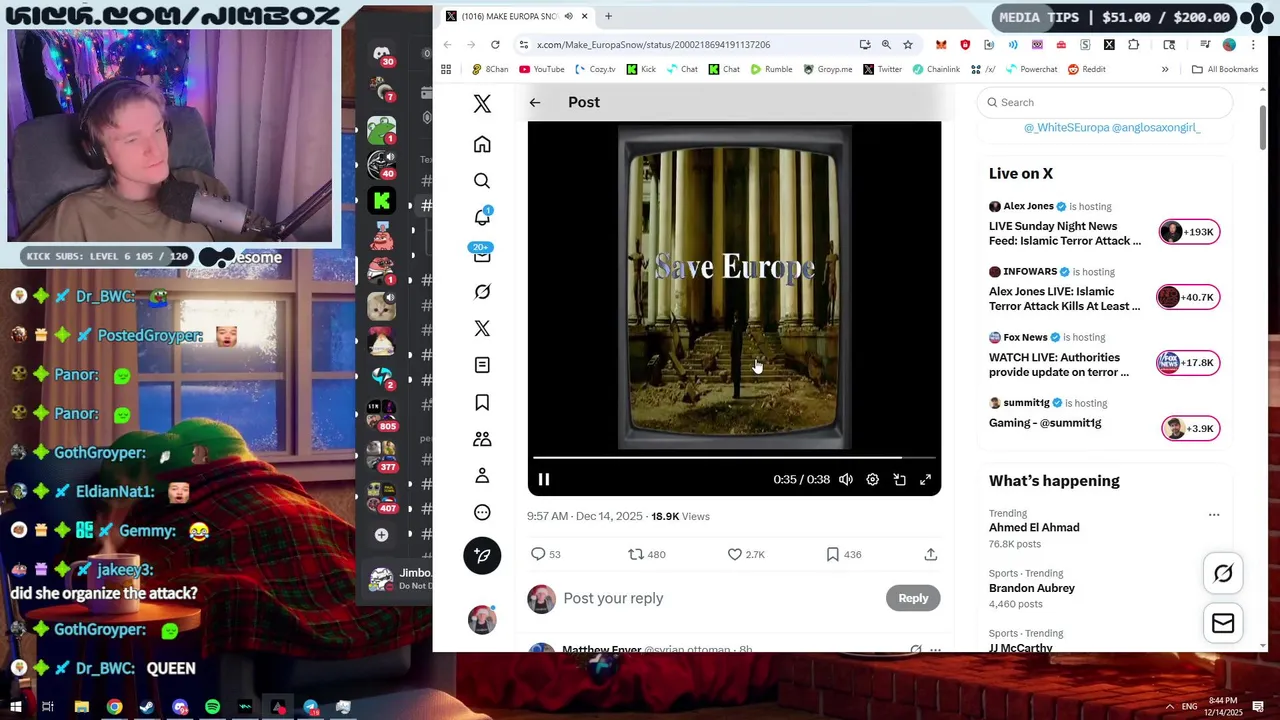
Task: Click the Reply button
Action: click(913, 598)
